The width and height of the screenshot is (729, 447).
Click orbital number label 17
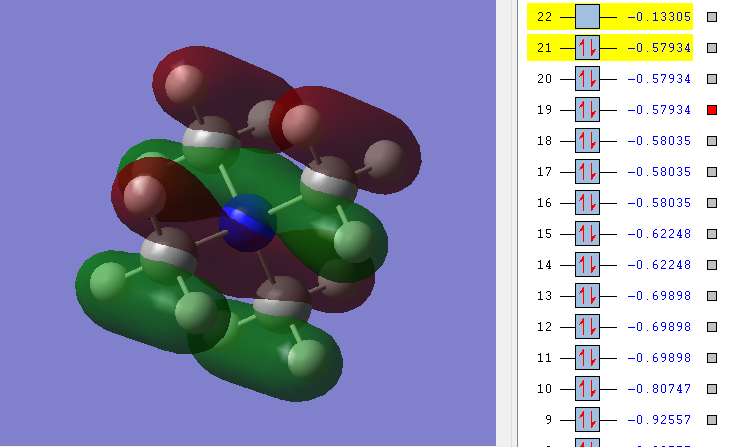point(544,172)
